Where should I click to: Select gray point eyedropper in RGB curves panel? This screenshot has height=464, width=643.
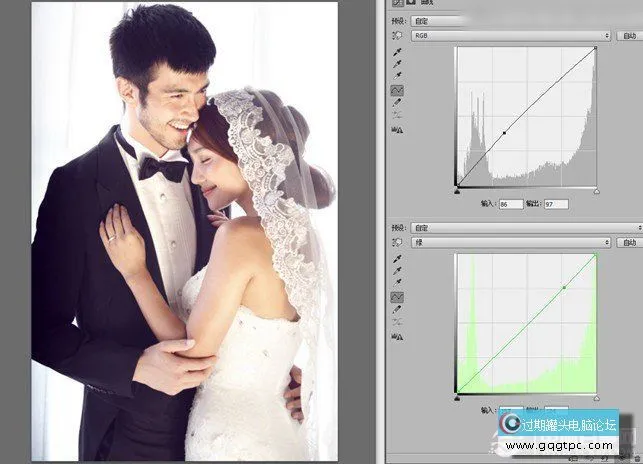pyautogui.click(x=397, y=62)
